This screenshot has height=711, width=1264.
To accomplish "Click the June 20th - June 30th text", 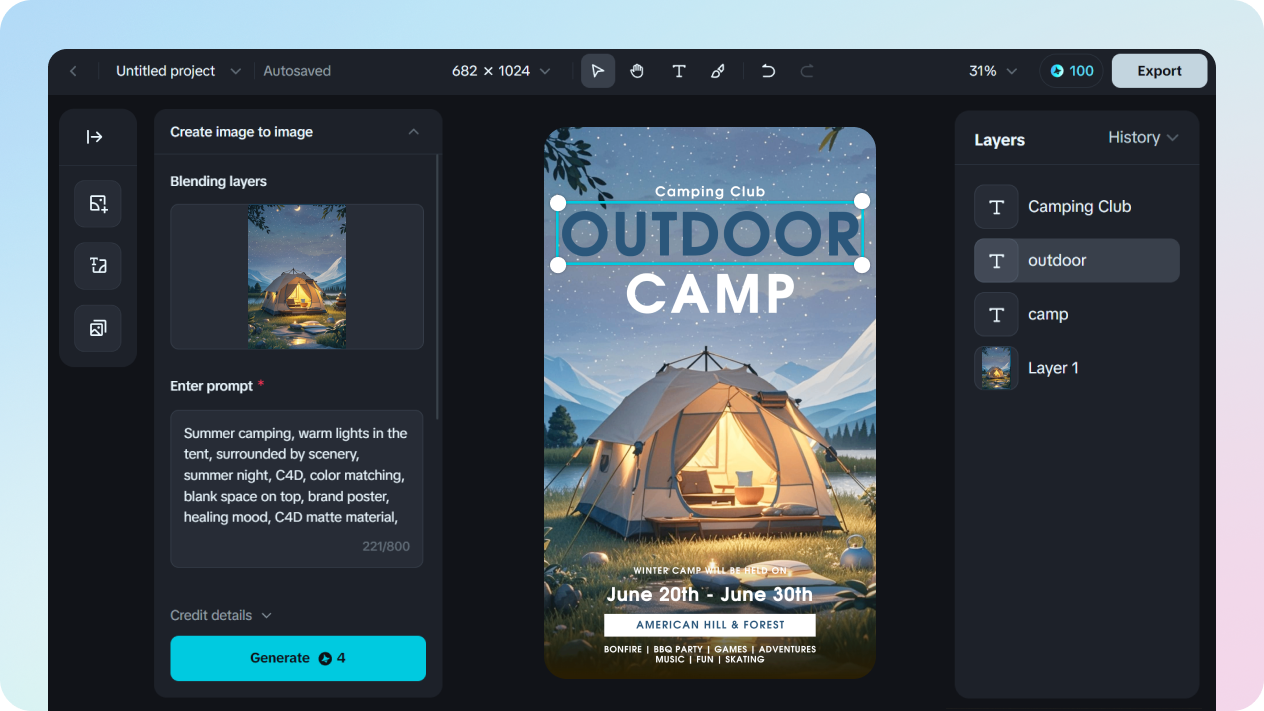I will [x=710, y=595].
